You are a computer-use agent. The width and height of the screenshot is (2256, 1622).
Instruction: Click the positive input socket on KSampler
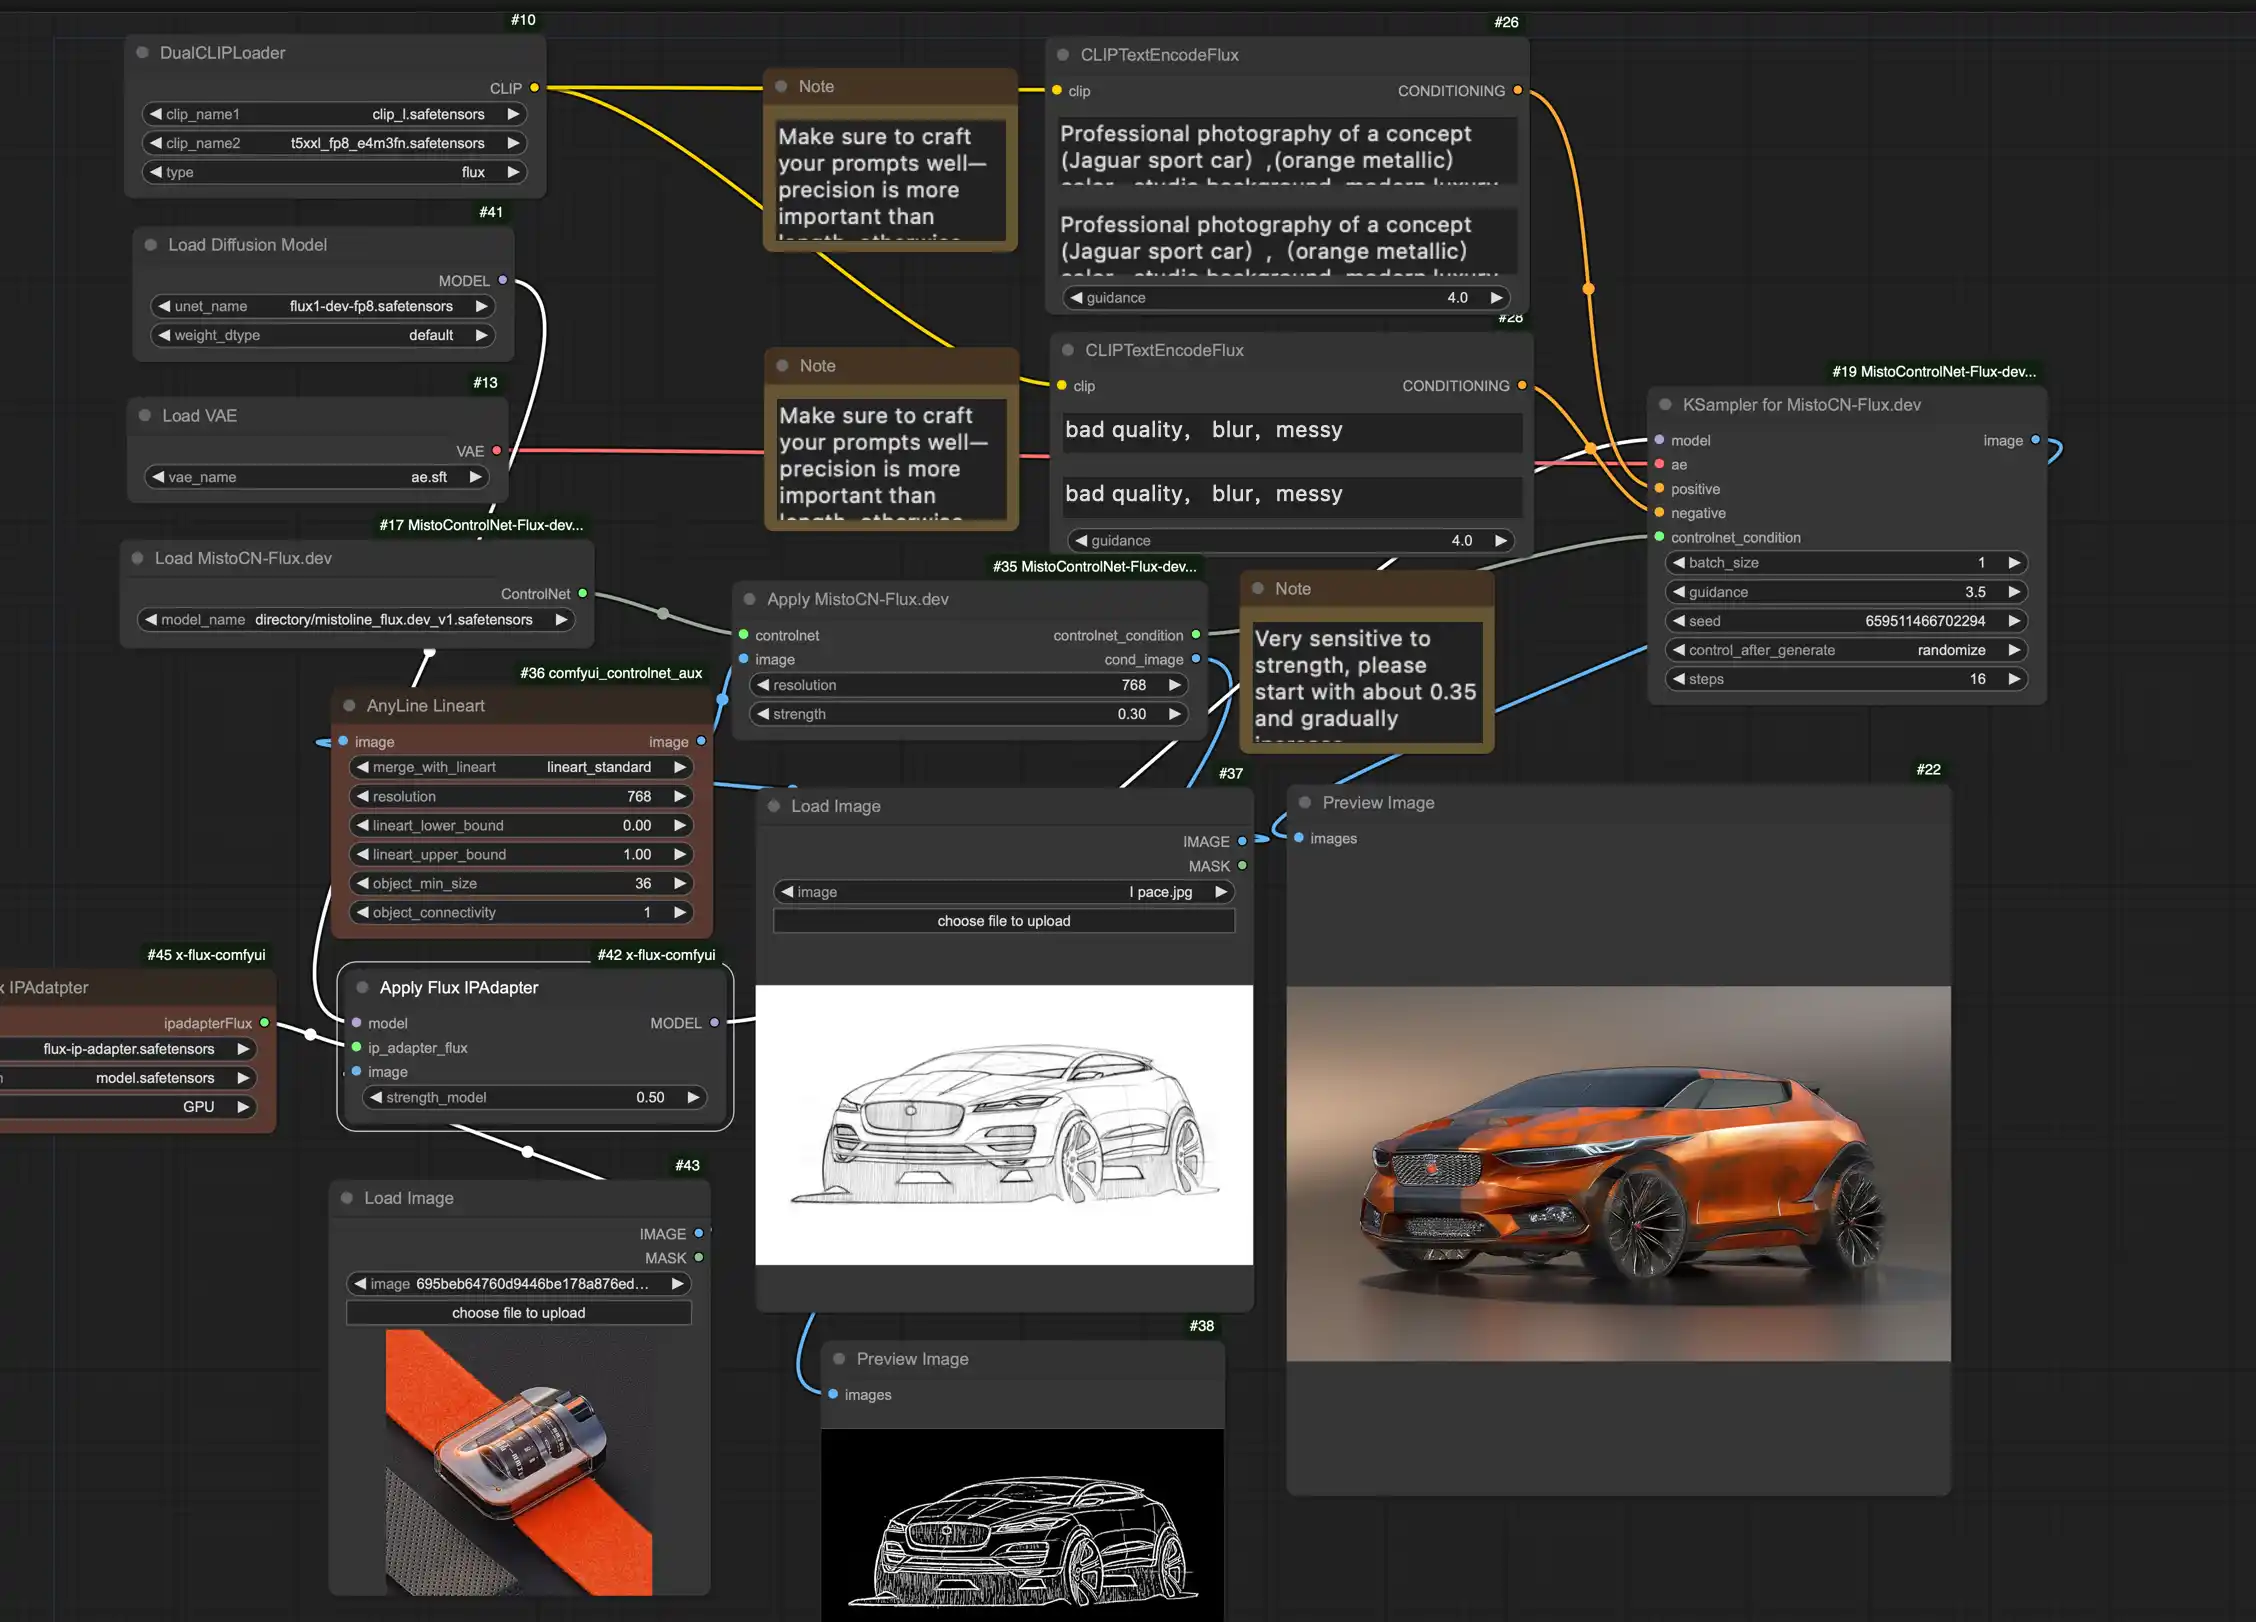[1659, 489]
